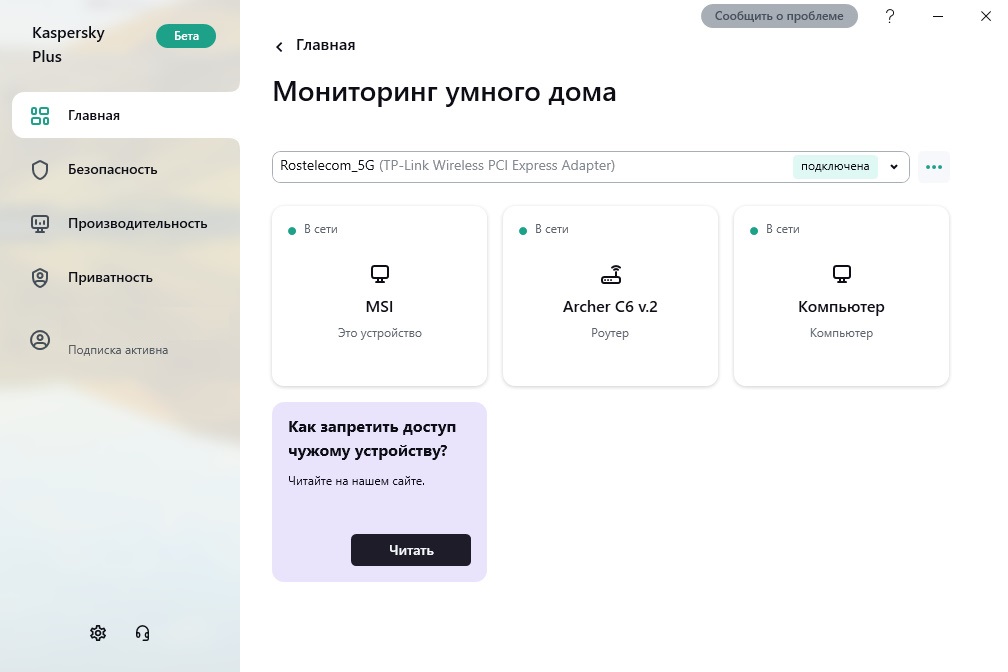Select Главная in the sidebar
The image size is (1008, 672).
click(x=126, y=115)
